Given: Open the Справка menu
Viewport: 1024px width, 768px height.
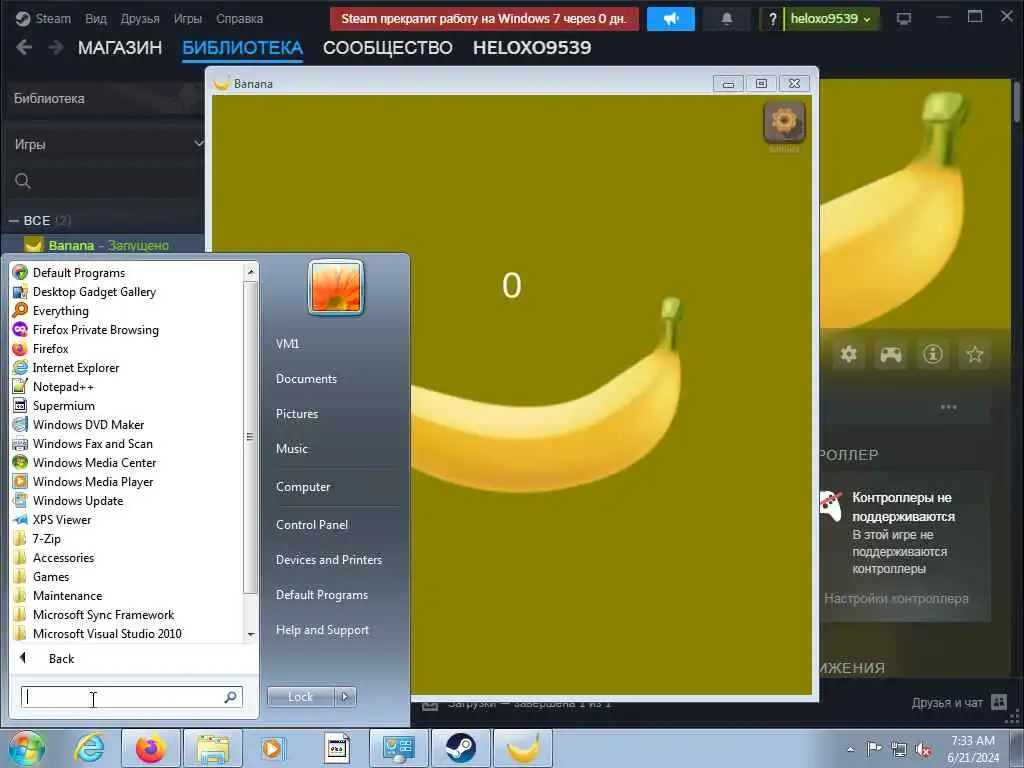Looking at the screenshot, I should pos(239,19).
